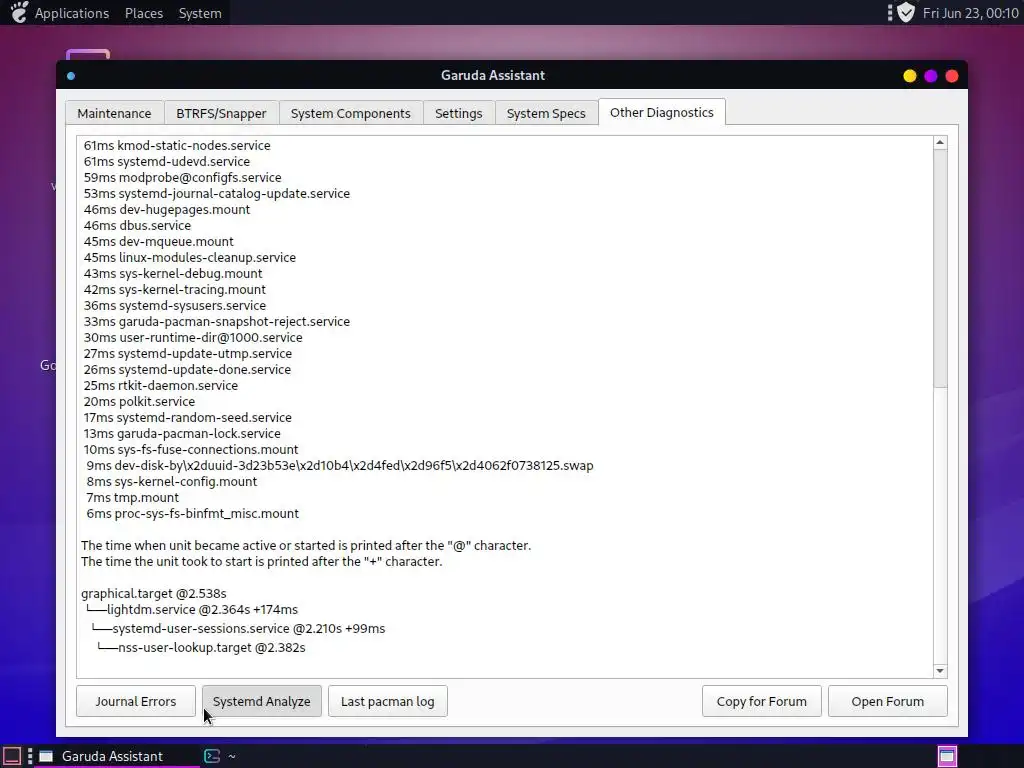
Task: Click the line "8ms sys-kernel-config.mount"
Action: pyautogui.click(x=172, y=481)
